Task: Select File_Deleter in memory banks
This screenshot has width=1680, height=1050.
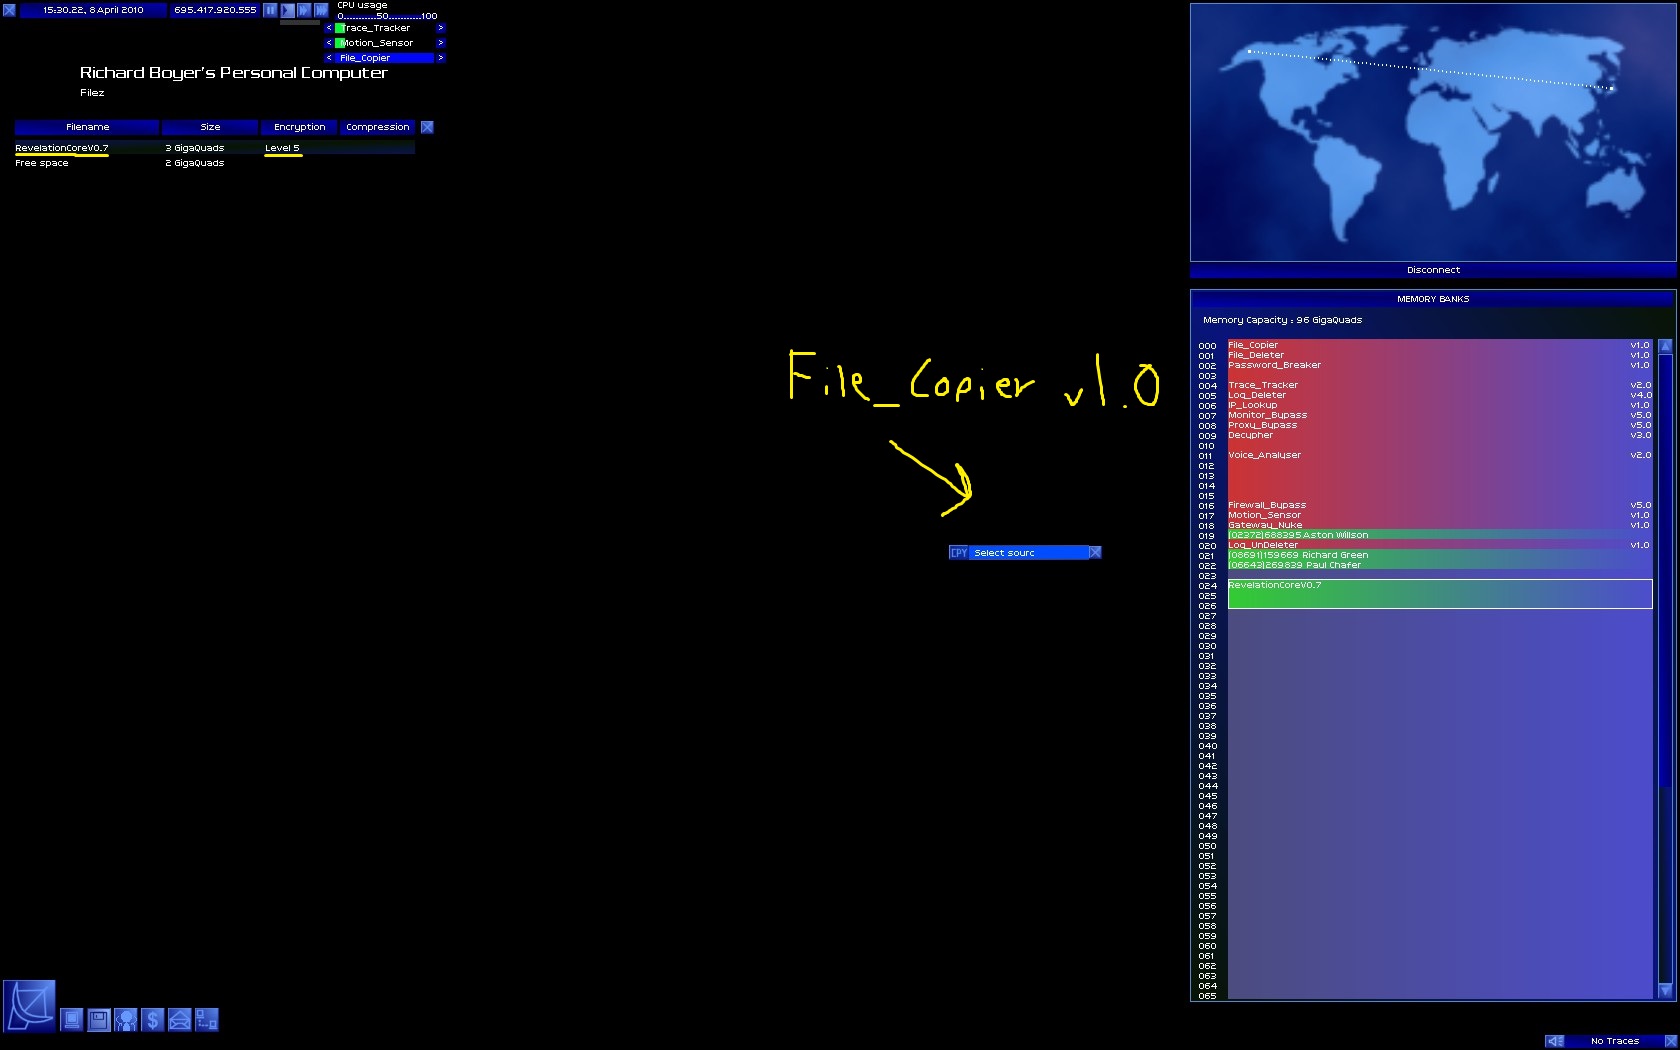Action: 1439,355
